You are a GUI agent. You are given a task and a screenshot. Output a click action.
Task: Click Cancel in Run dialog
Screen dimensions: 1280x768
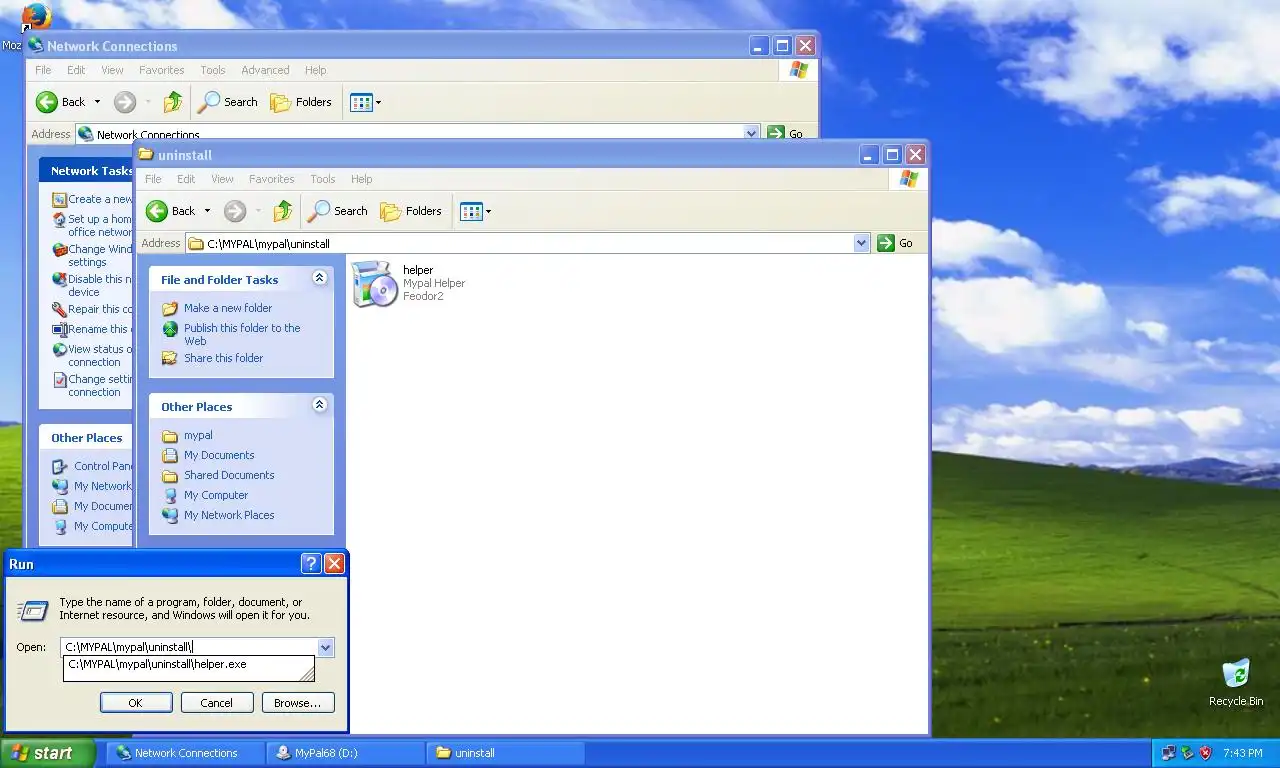coord(217,703)
